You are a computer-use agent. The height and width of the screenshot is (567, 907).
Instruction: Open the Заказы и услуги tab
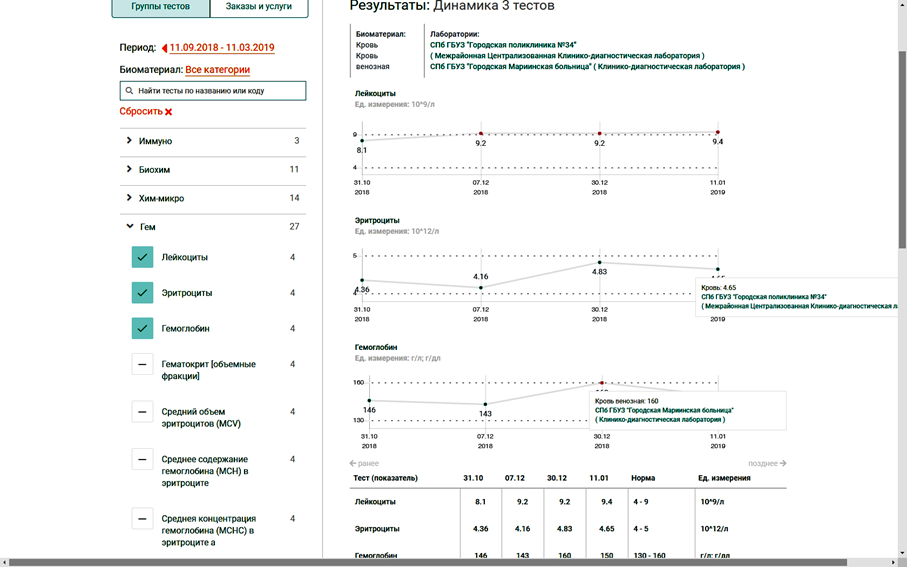coord(259,7)
